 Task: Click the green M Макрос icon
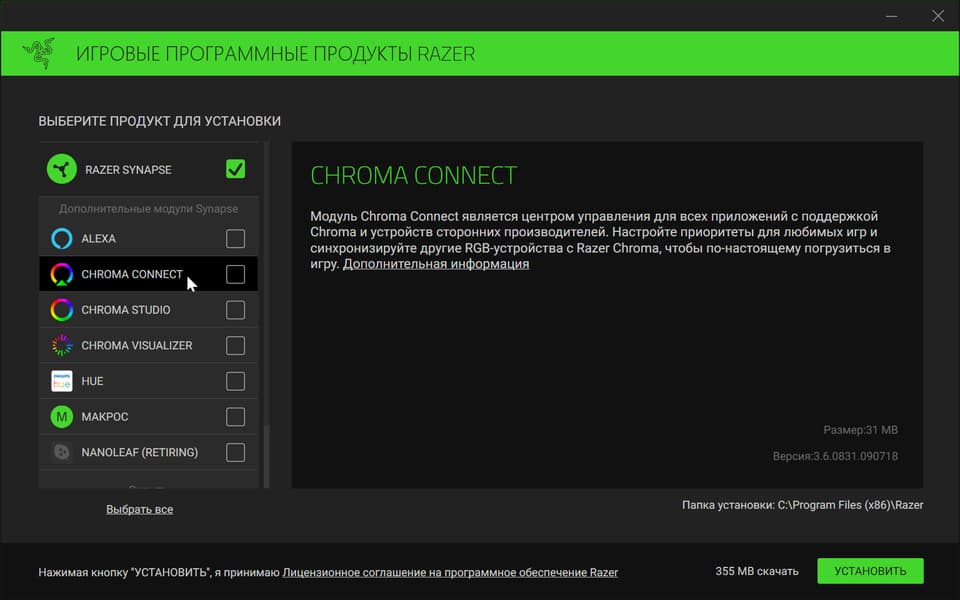(62, 416)
